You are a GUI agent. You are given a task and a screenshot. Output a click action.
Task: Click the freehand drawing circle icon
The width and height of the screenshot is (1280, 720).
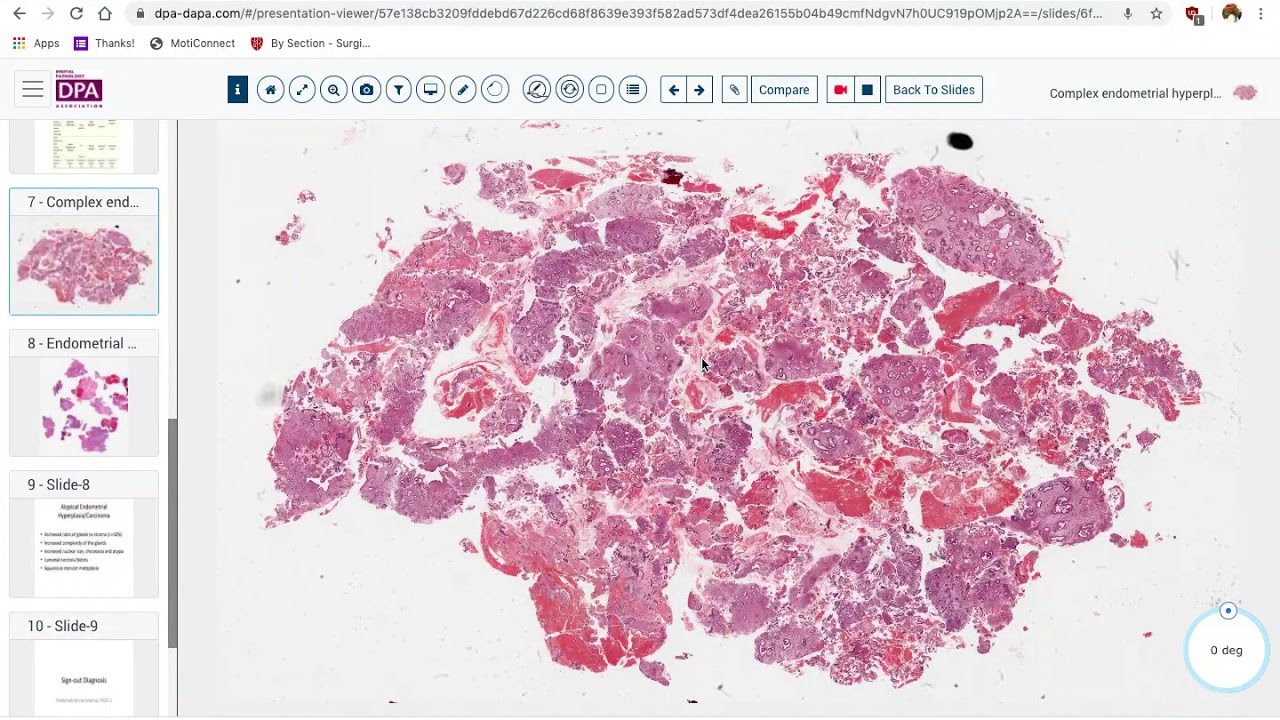[x=537, y=90]
